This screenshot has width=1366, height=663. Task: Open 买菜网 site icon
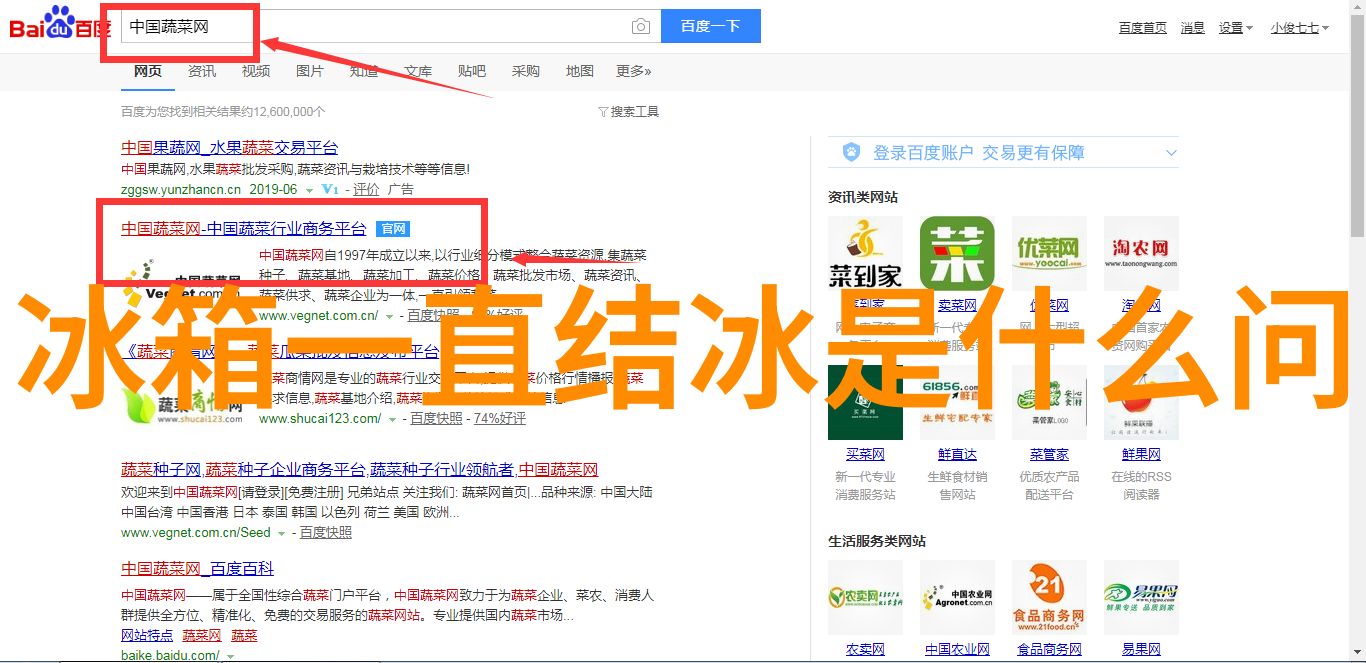[x=865, y=402]
